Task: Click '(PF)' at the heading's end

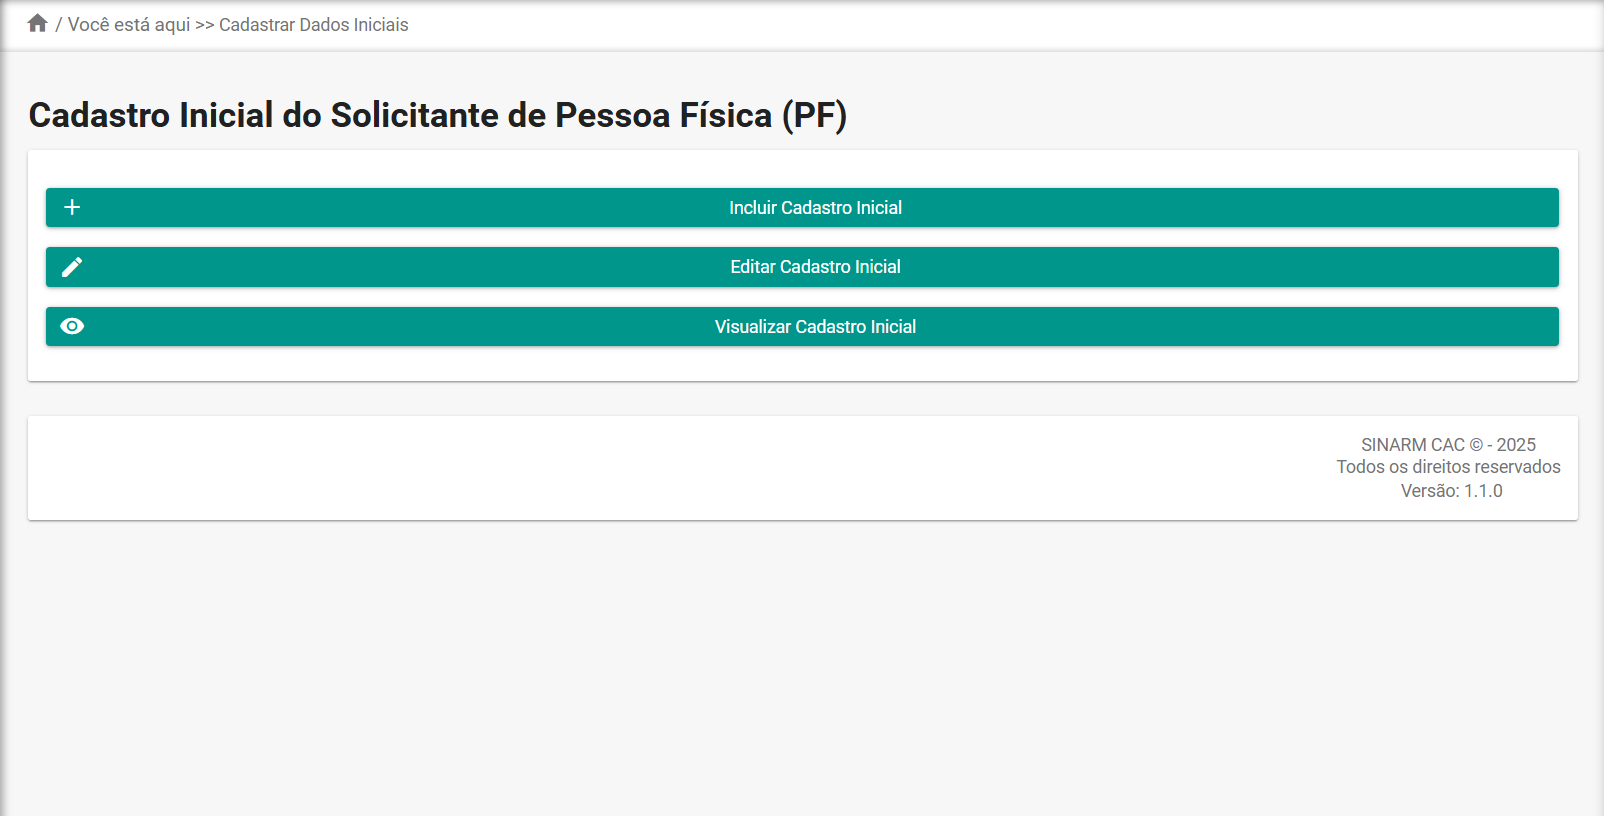Action: pyautogui.click(x=814, y=115)
